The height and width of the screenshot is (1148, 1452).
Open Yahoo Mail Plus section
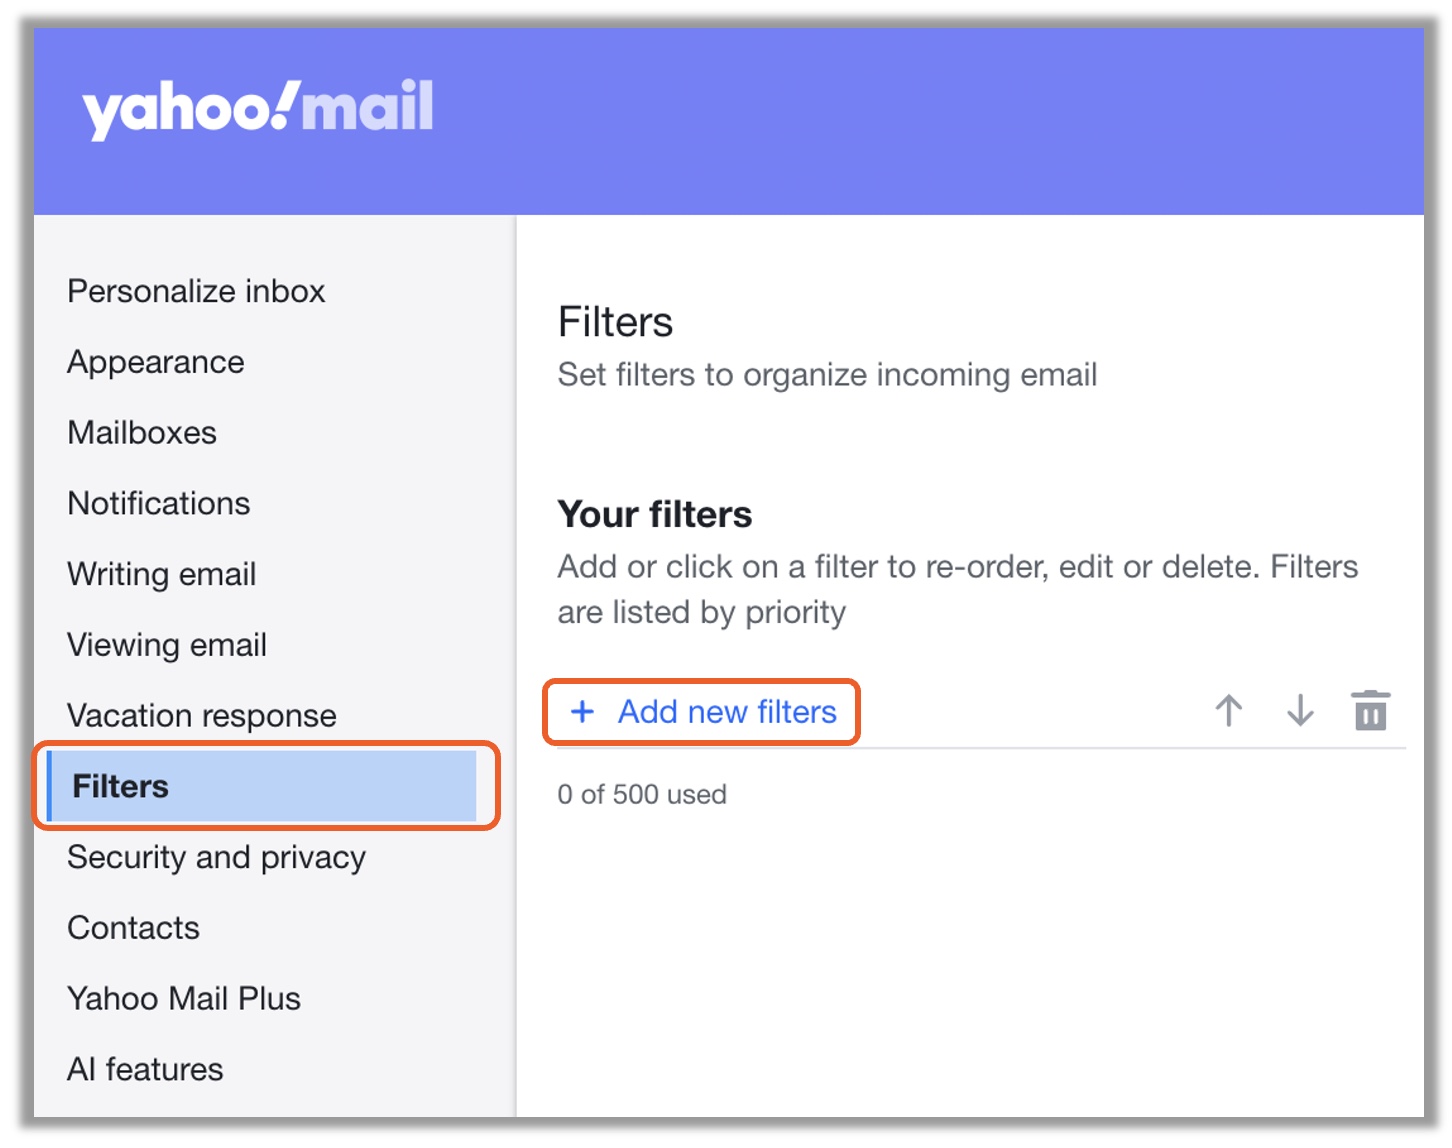coord(184,998)
